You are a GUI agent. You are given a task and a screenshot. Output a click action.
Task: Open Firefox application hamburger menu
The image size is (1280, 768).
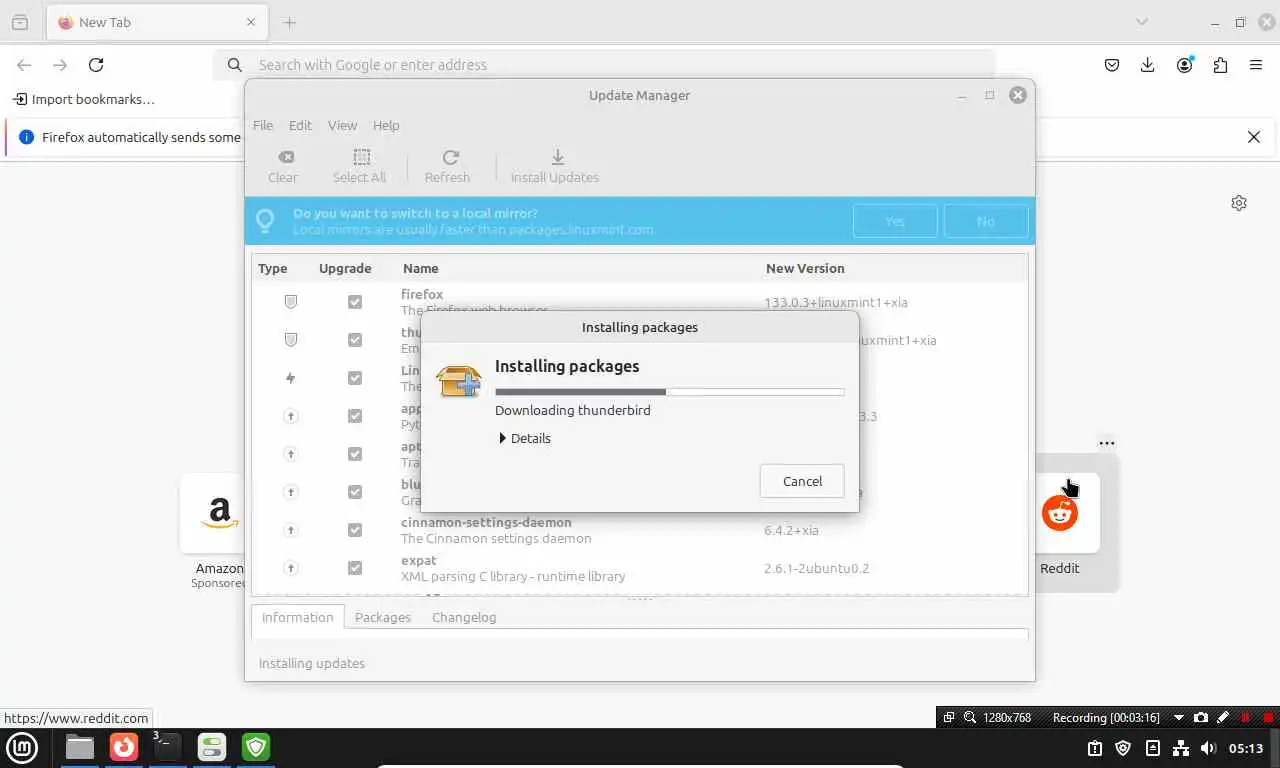coord(1256,65)
